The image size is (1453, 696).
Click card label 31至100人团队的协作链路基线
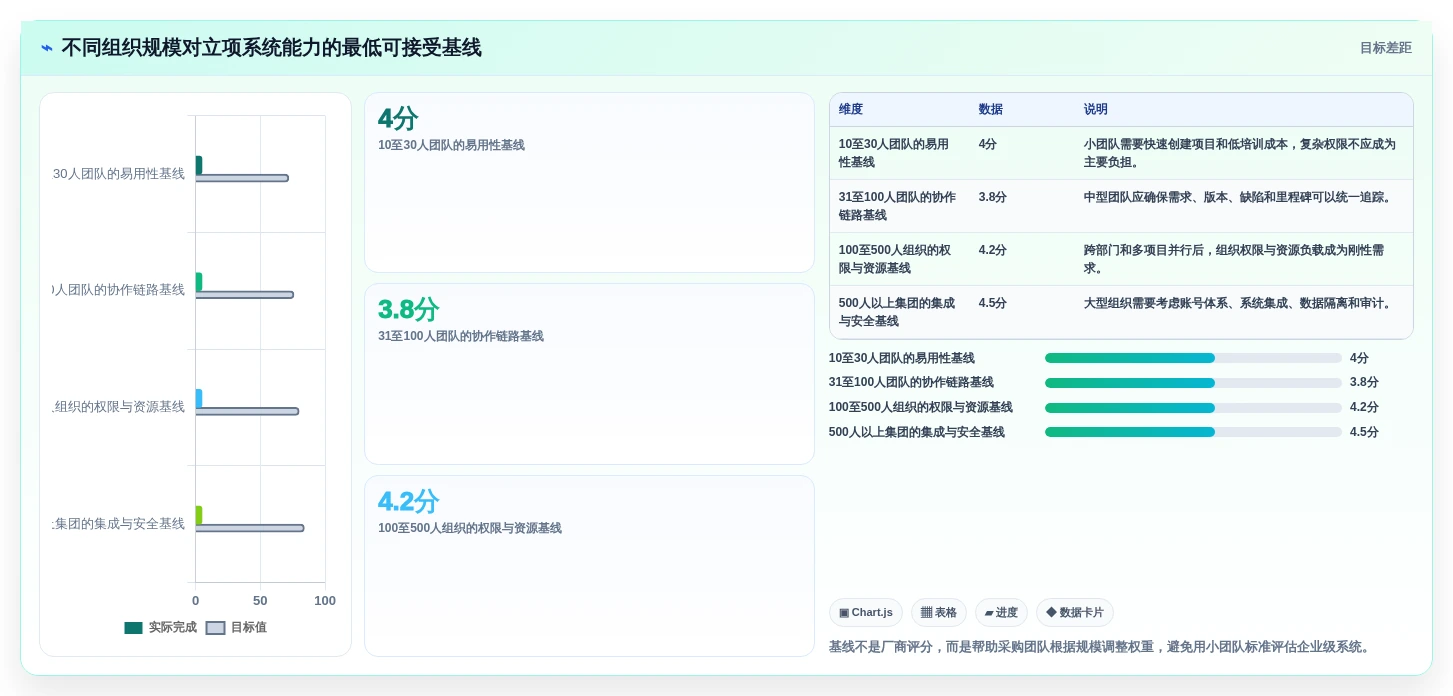point(461,337)
